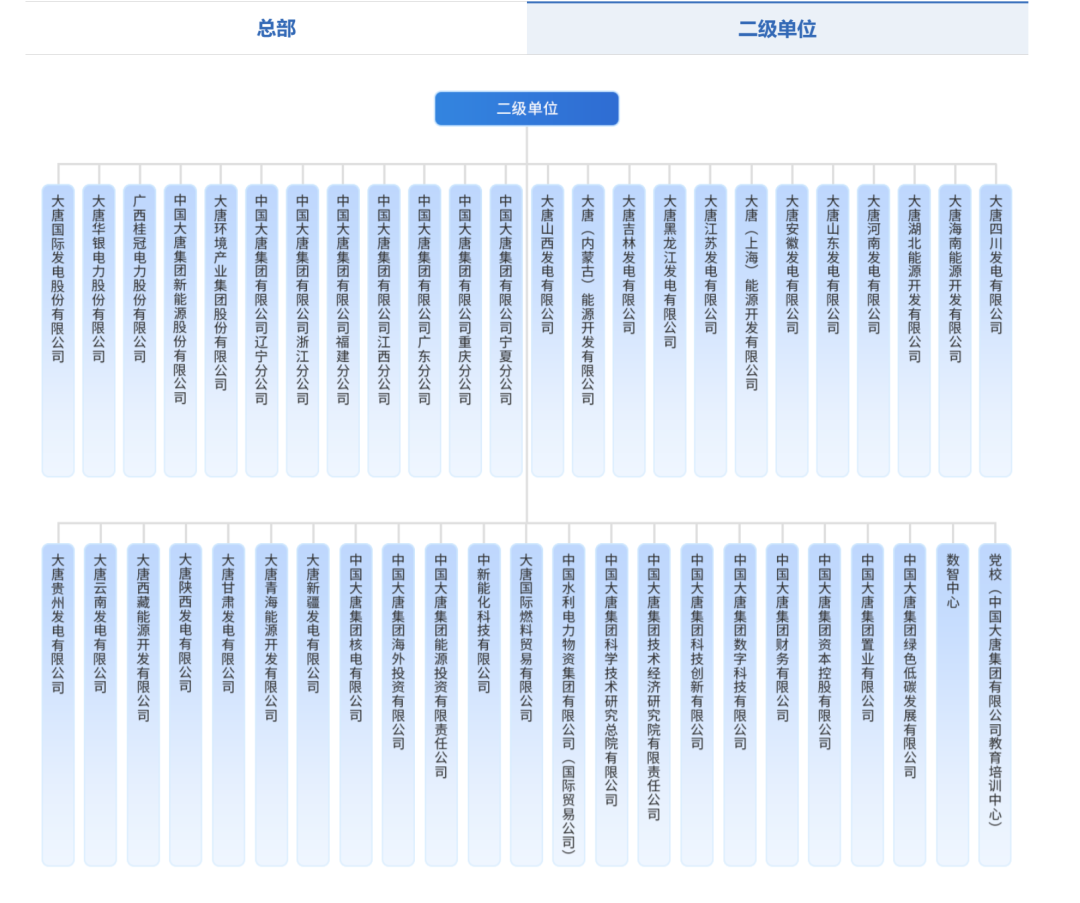The width and height of the screenshot is (1080, 903).
Task: Click the blue 二级单位 root node
Action: 527,108
